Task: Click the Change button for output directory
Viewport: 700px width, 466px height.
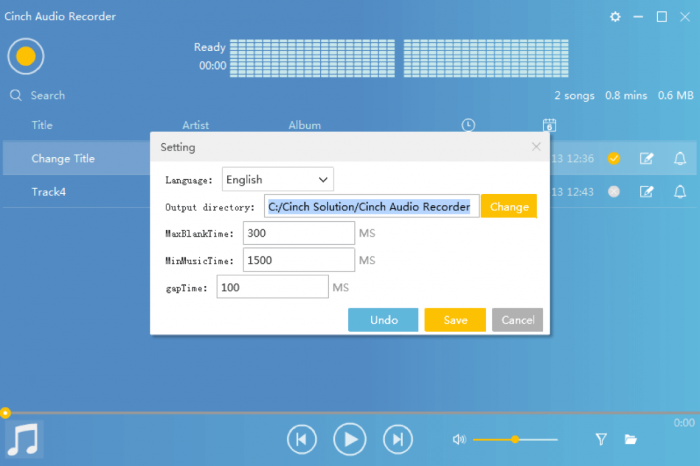Action: tap(509, 207)
